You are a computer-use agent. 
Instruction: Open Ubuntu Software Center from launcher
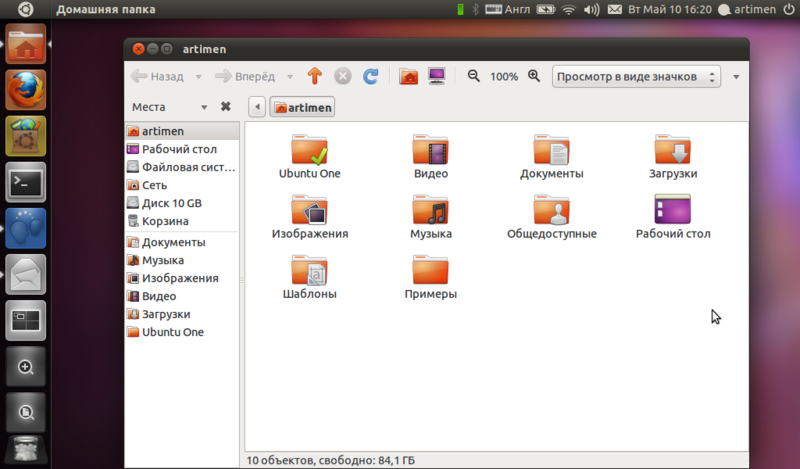click(x=26, y=136)
